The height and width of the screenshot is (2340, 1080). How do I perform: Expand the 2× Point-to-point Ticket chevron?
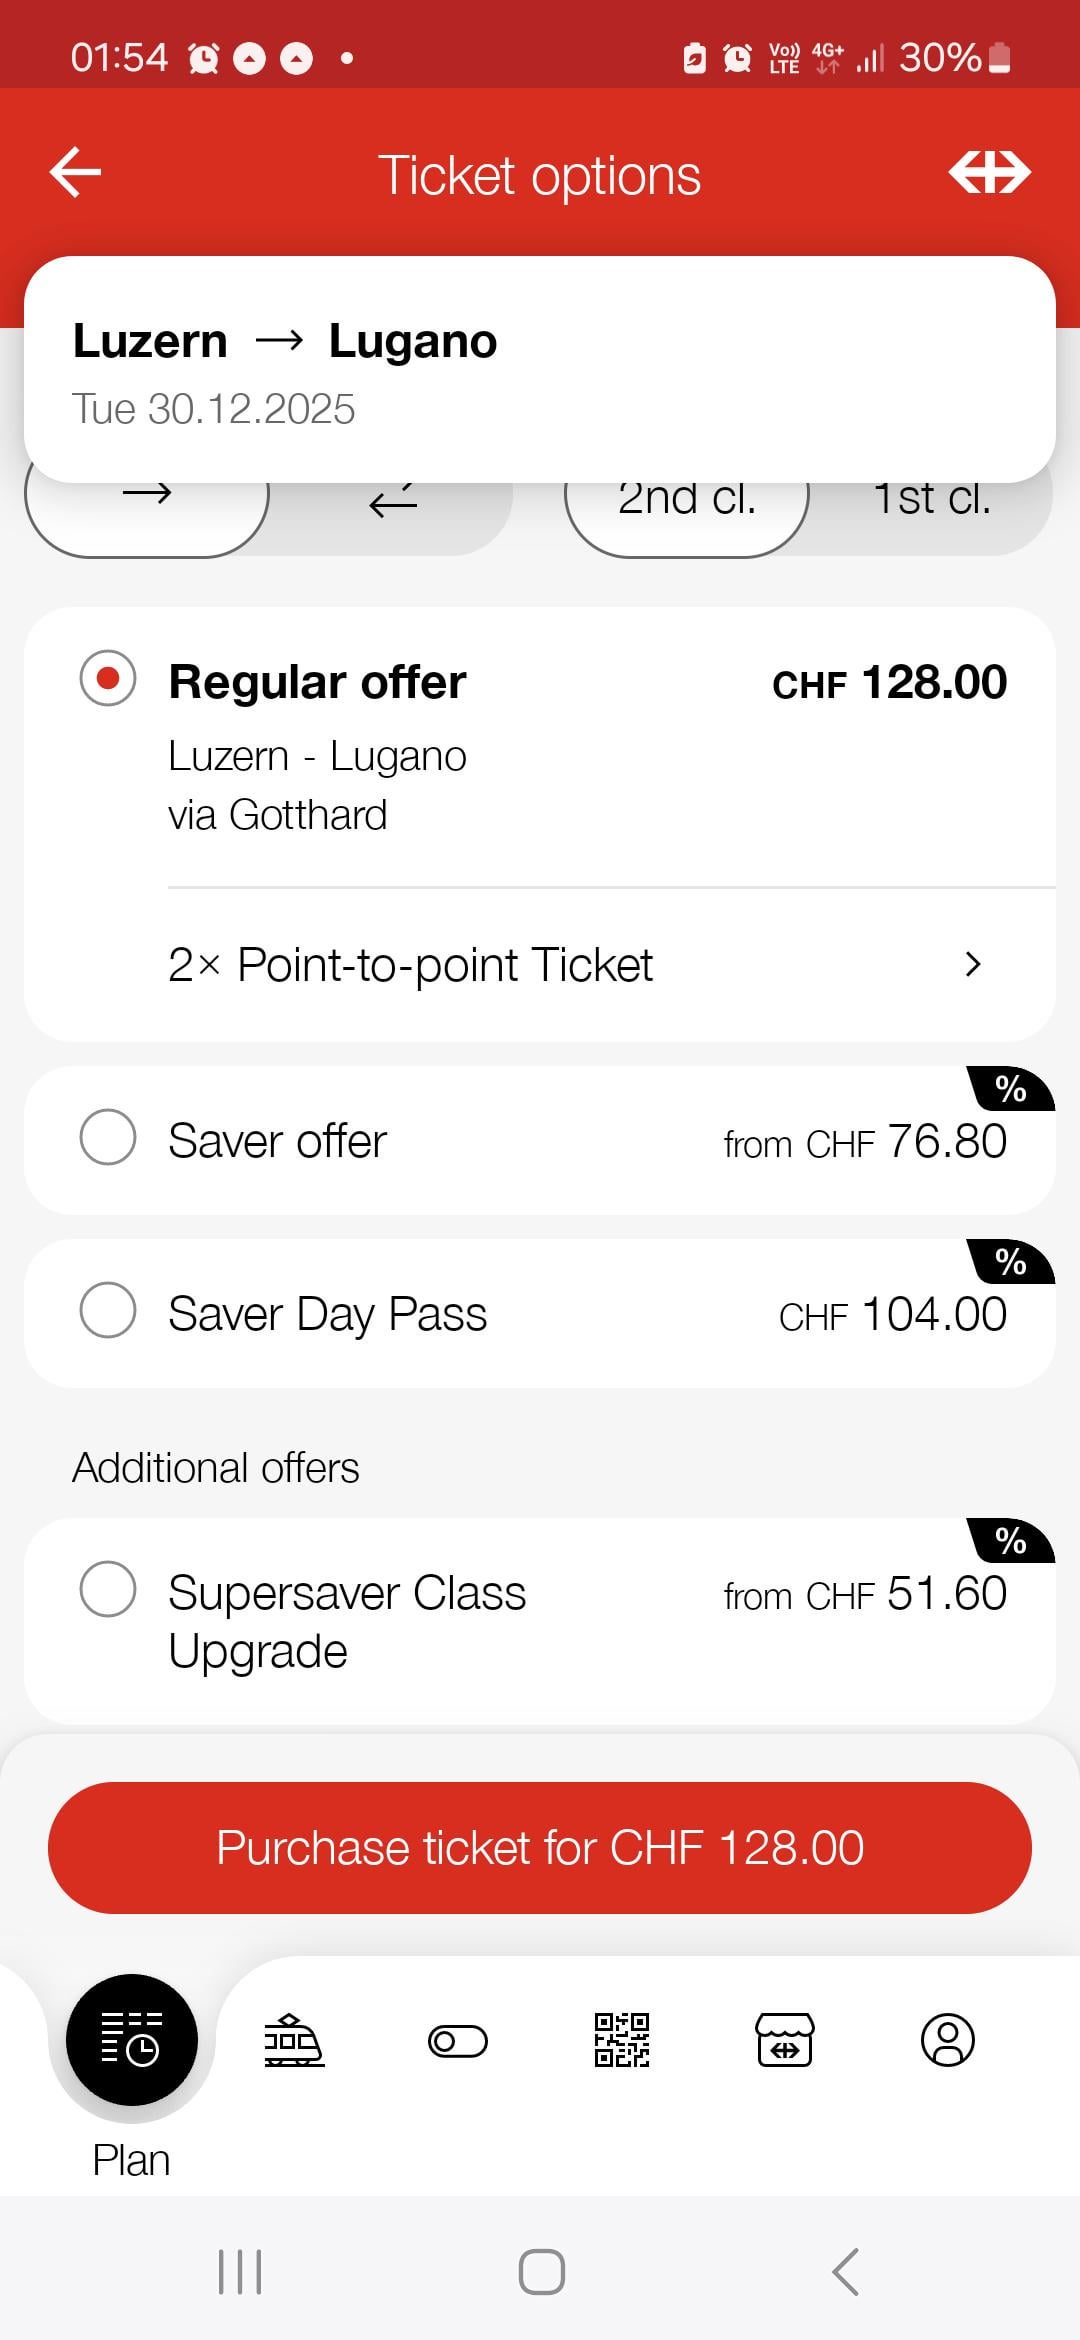click(972, 964)
